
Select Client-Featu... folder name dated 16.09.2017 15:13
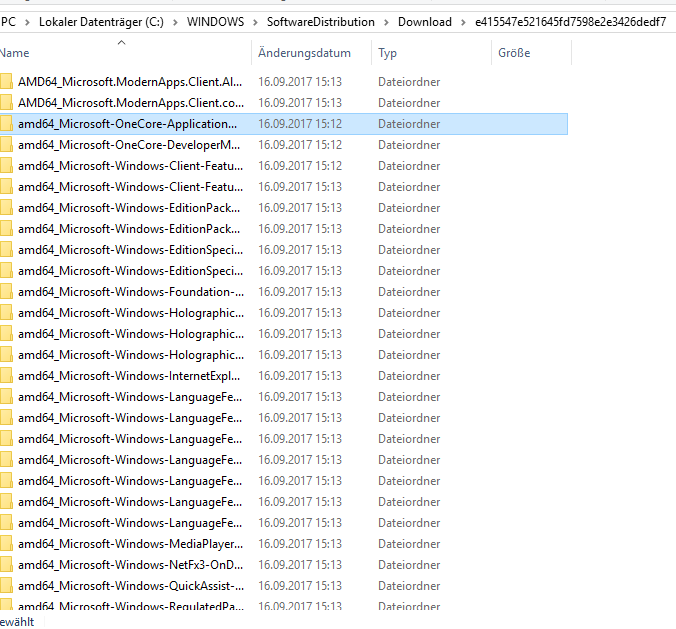coord(130,187)
